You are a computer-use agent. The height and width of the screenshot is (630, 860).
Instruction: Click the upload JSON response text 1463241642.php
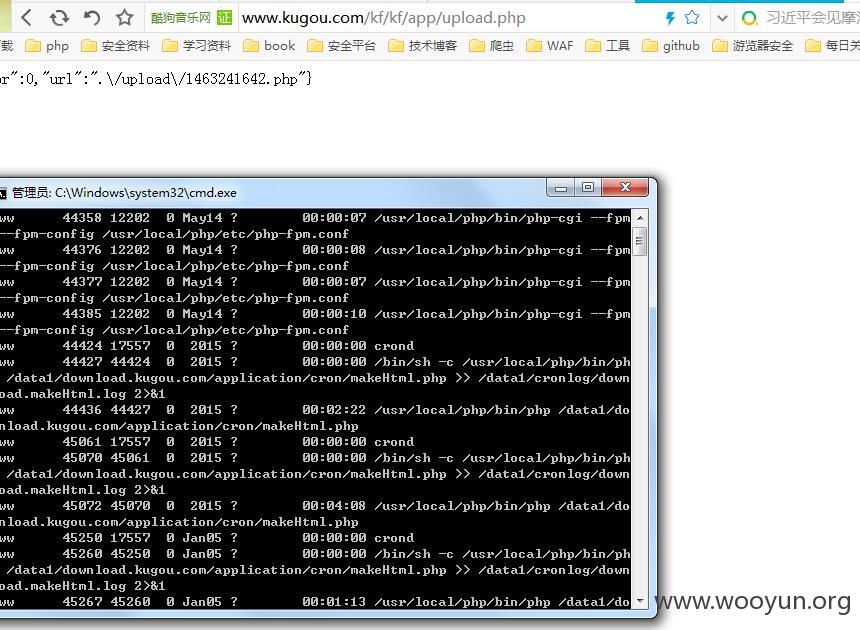click(242, 79)
